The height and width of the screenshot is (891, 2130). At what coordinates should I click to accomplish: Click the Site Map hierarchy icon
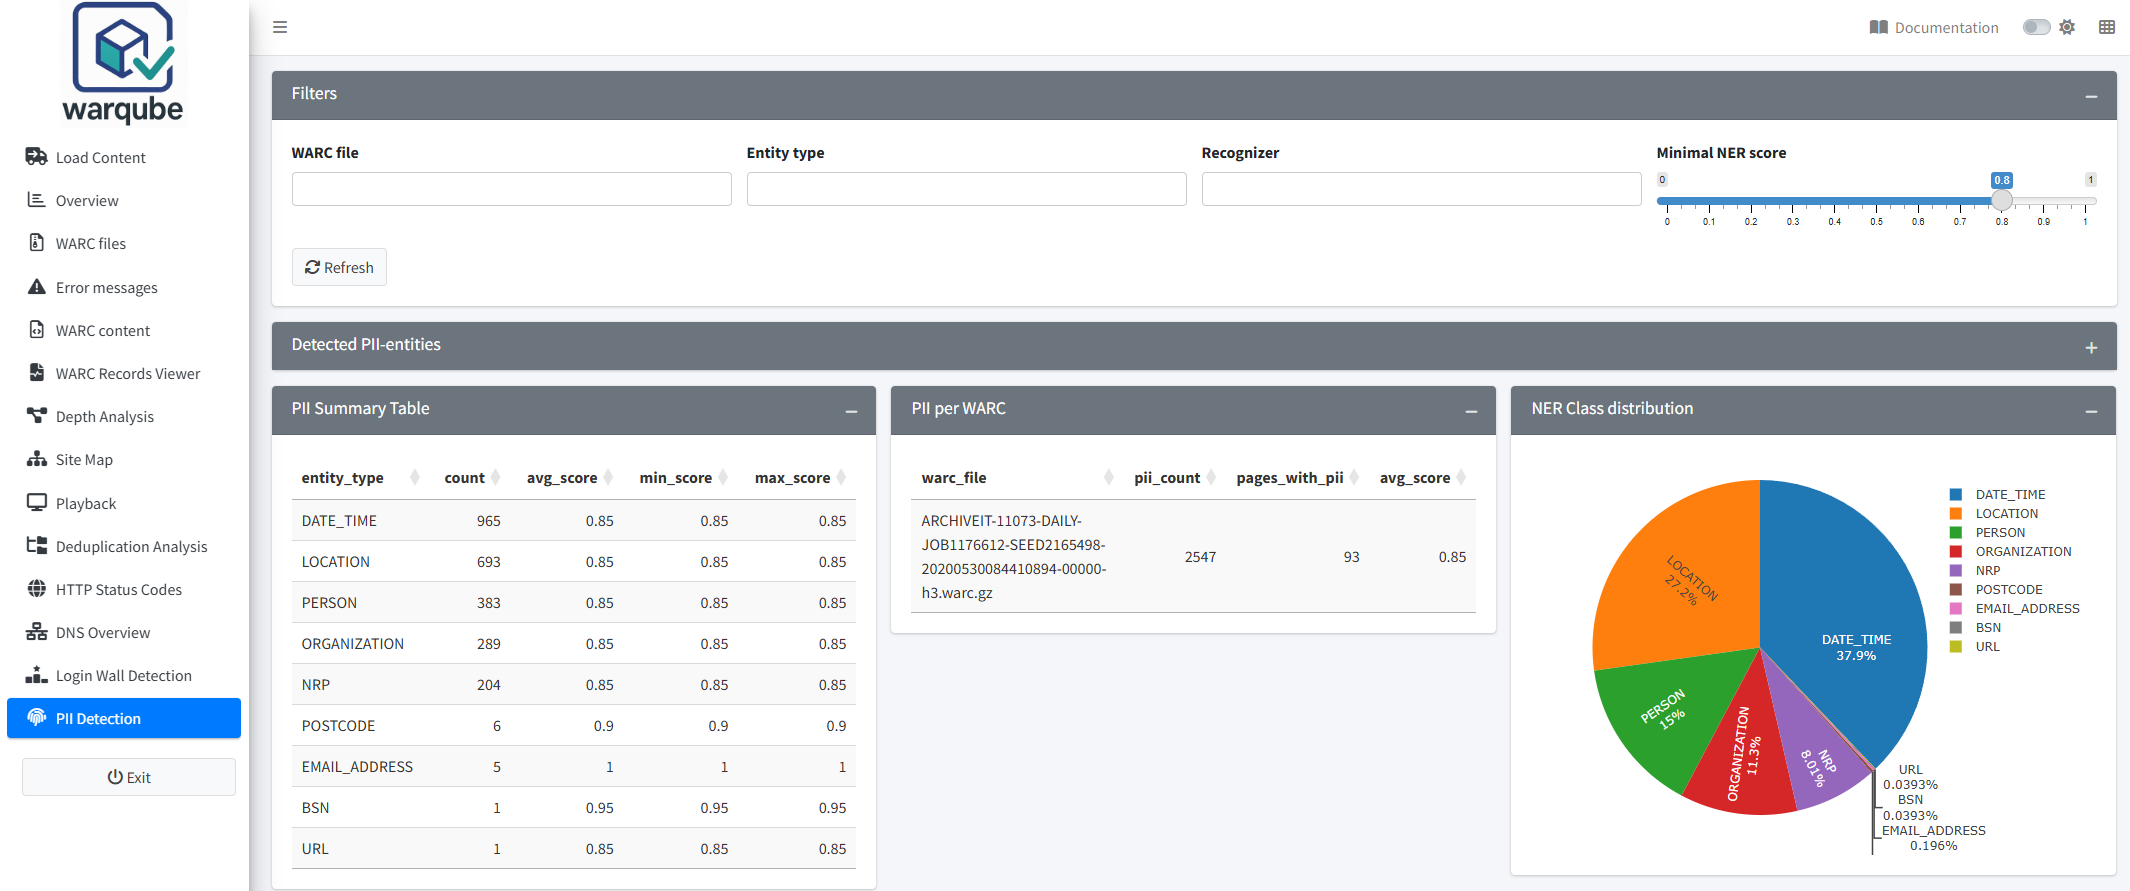pos(36,458)
